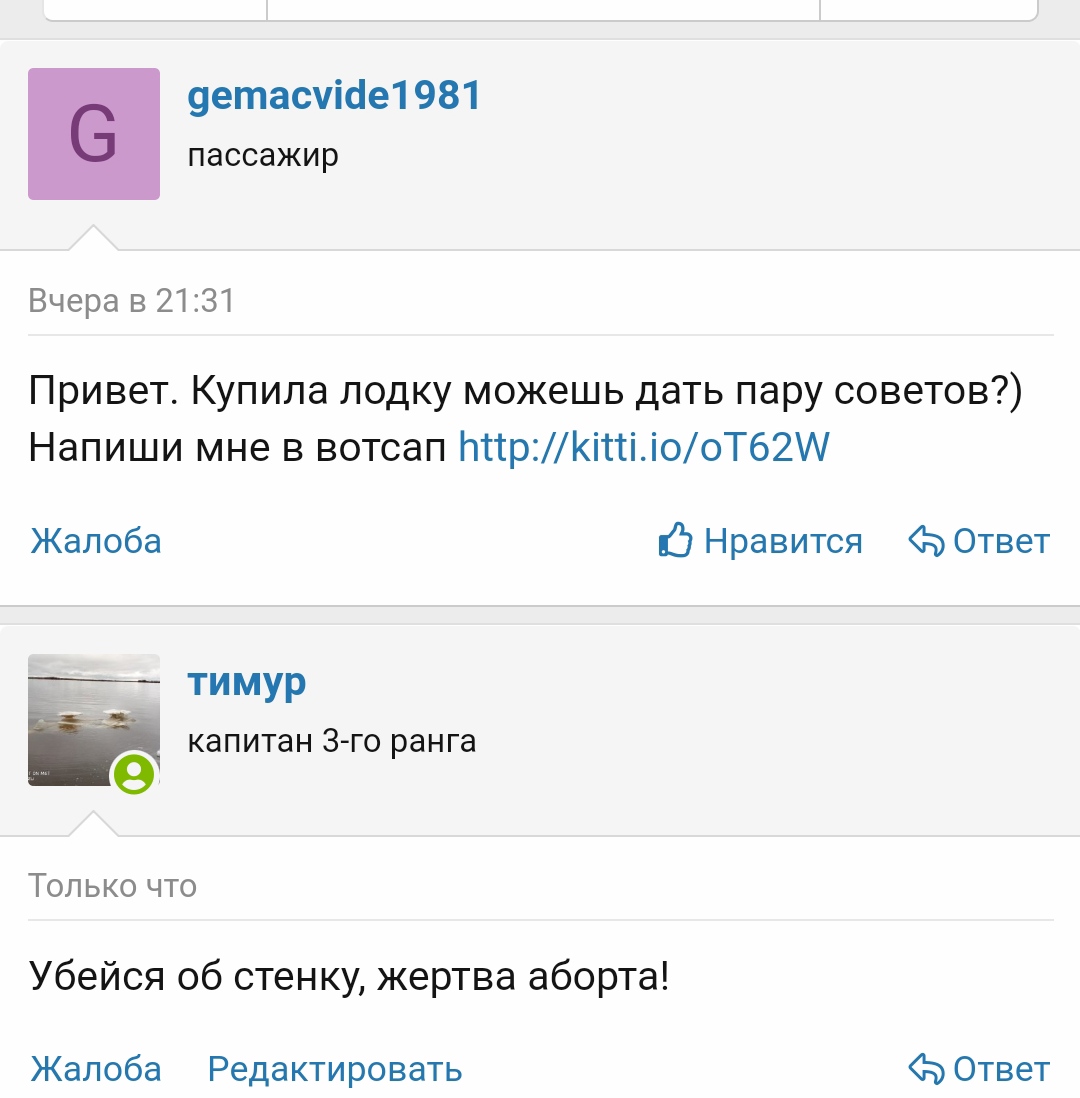Like the post via the Нравится label

782,541
